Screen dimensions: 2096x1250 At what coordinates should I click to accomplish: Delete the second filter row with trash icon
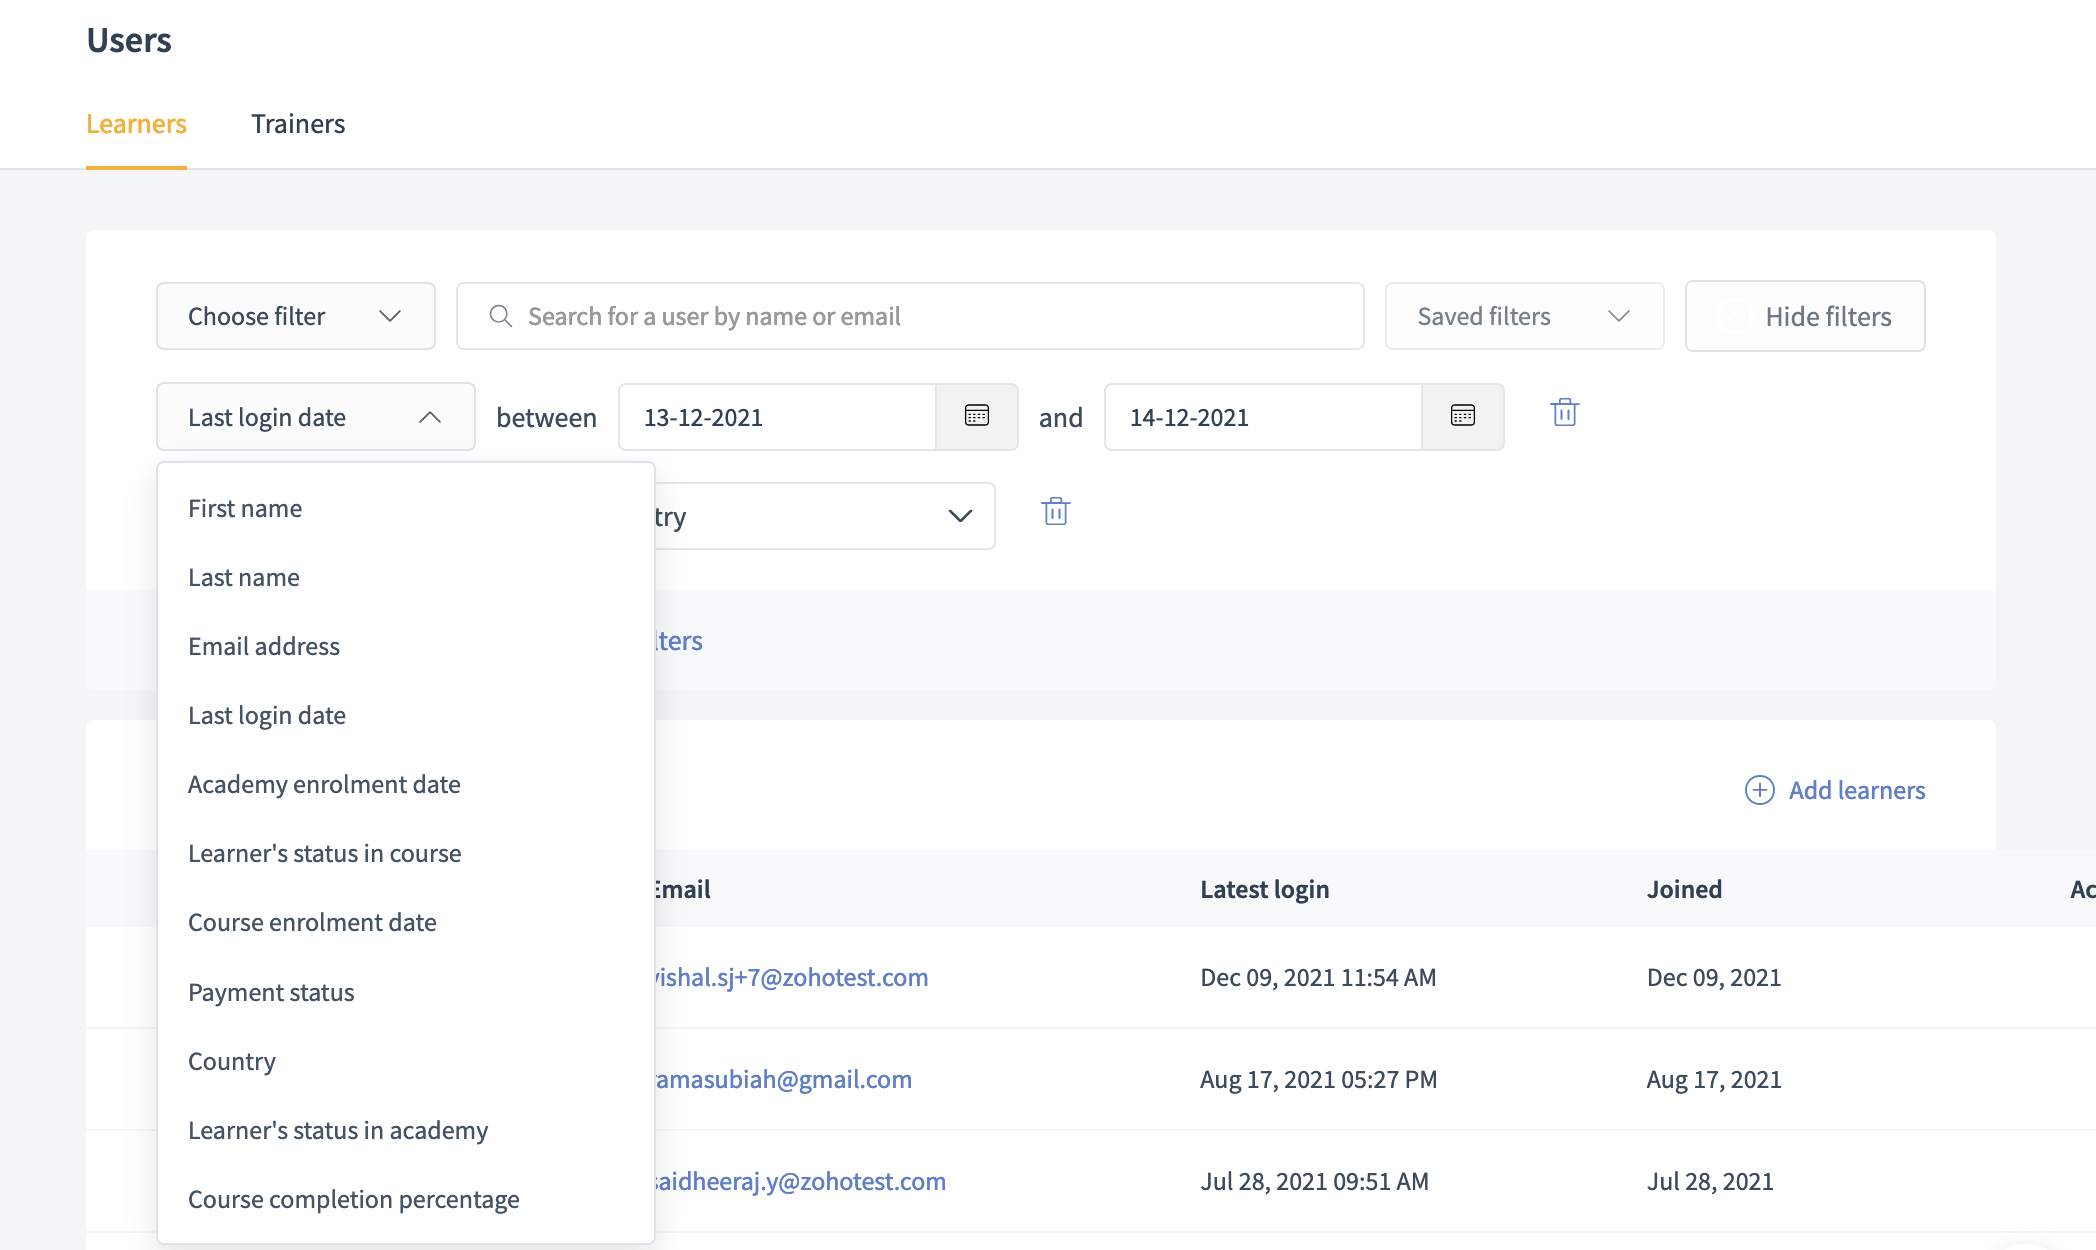1055,512
